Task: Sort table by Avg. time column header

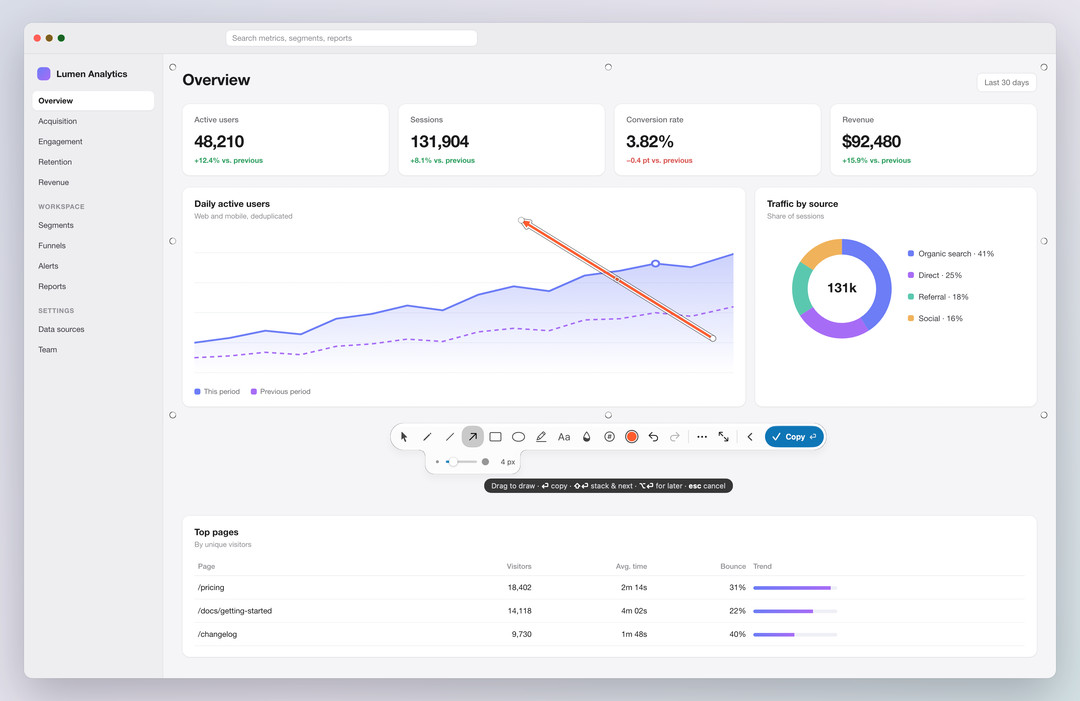Action: [x=632, y=566]
